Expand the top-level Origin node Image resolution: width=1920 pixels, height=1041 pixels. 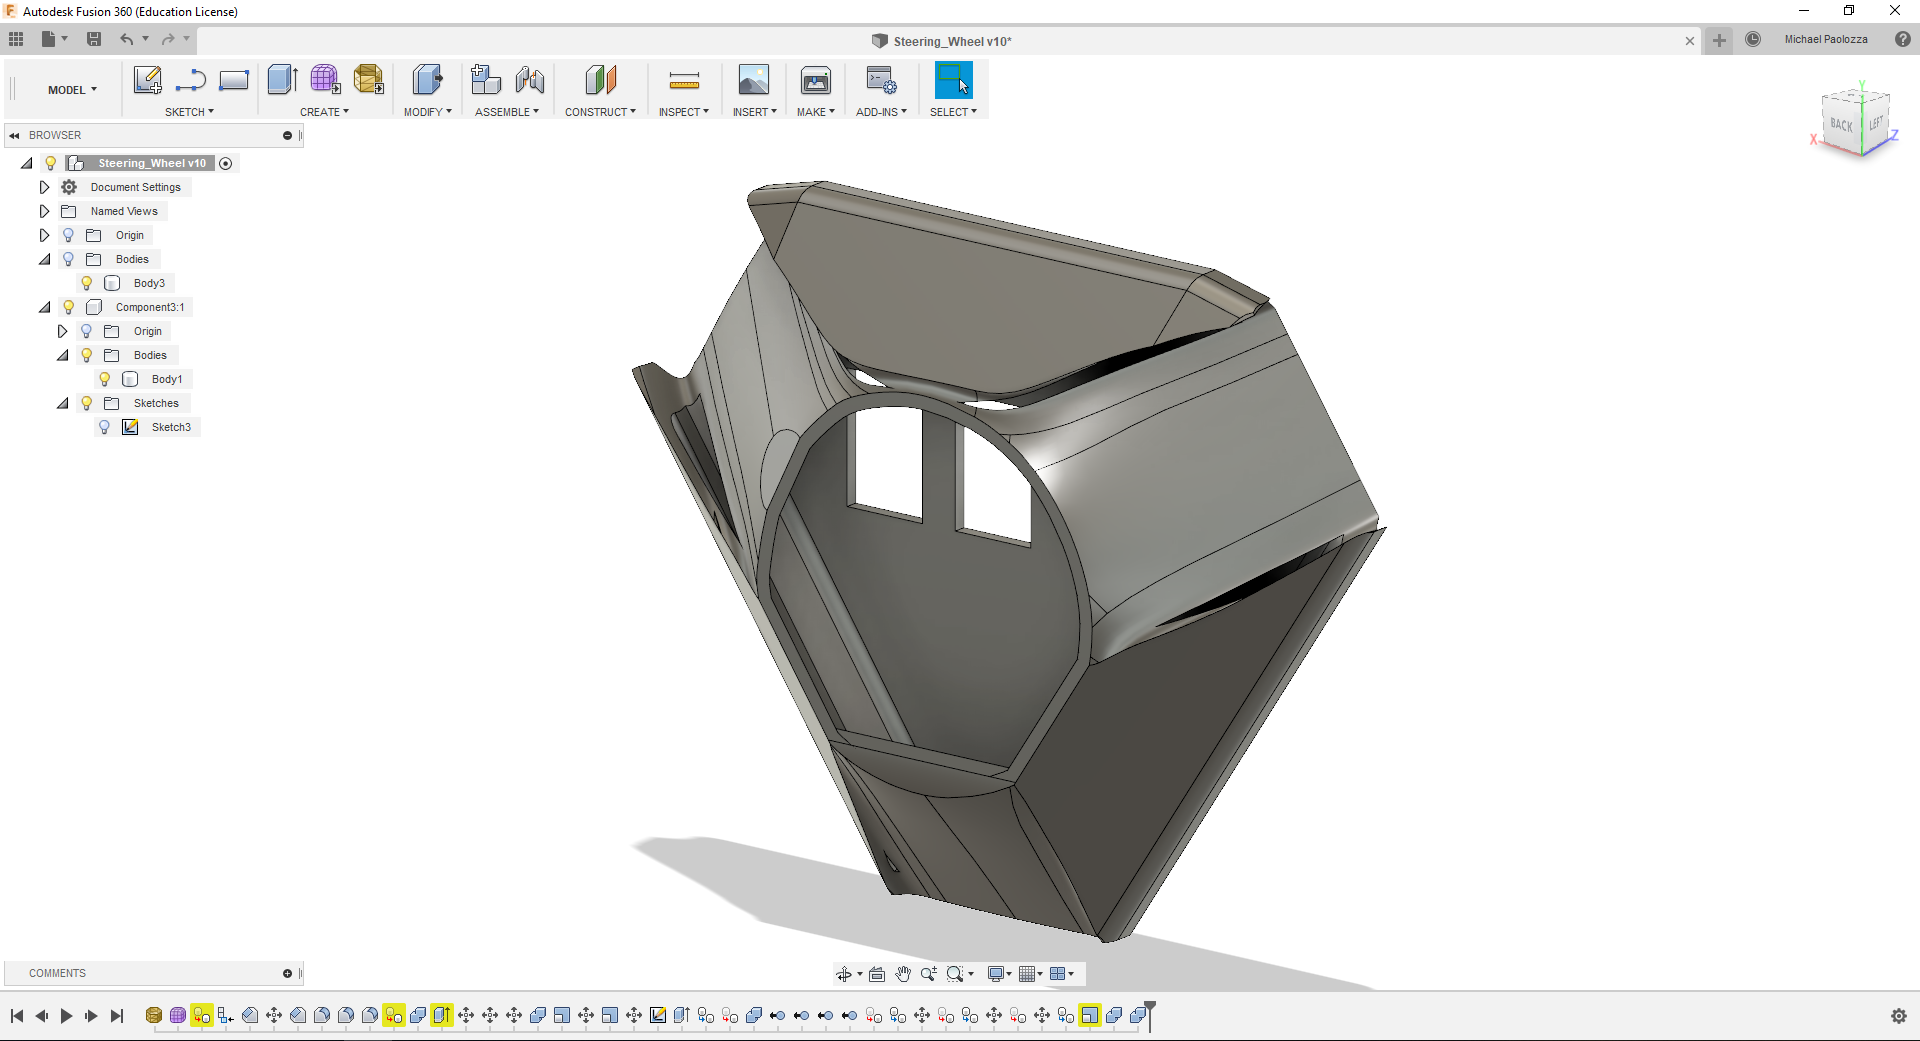tap(44, 235)
